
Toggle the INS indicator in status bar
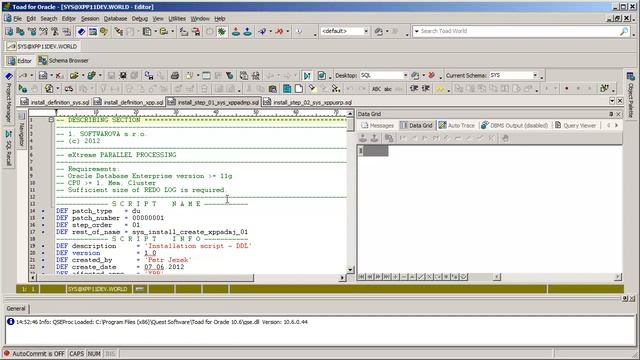[x=110, y=353]
